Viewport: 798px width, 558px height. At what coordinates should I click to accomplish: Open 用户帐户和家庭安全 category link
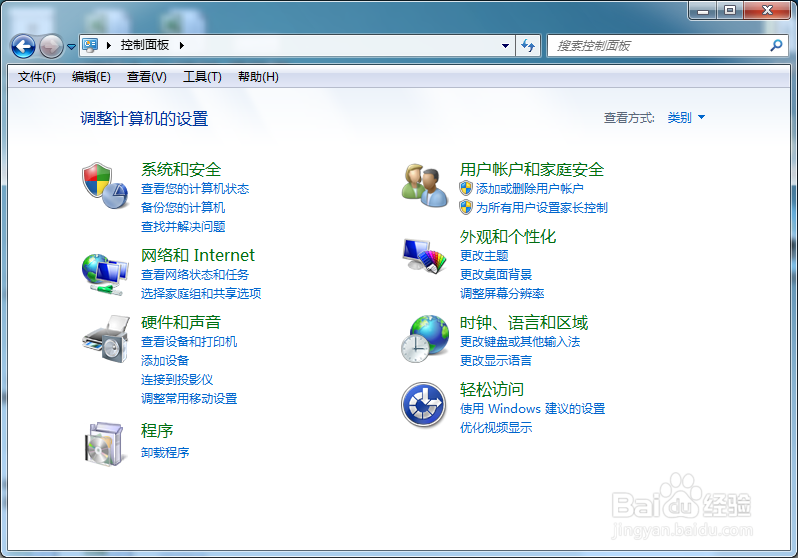tap(532, 170)
